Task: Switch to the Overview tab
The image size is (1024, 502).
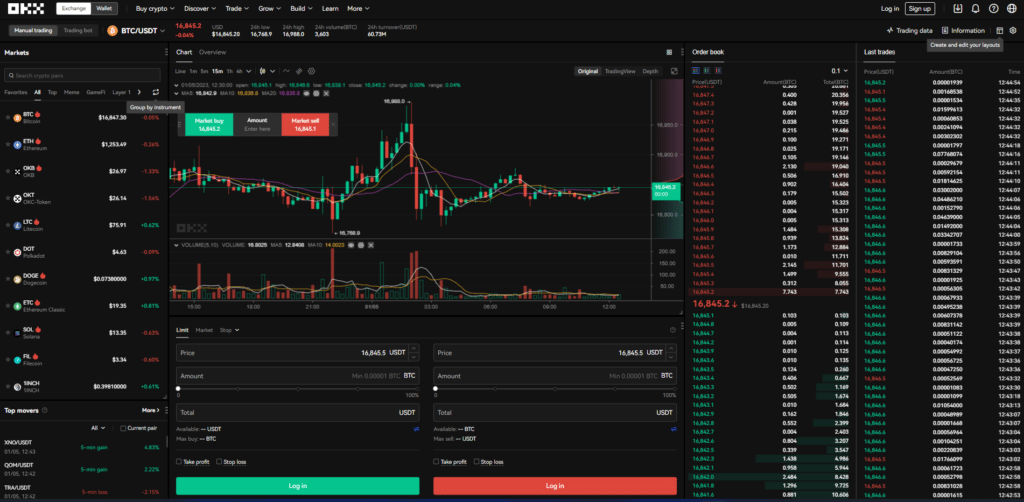Action: pyautogui.click(x=212, y=52)
